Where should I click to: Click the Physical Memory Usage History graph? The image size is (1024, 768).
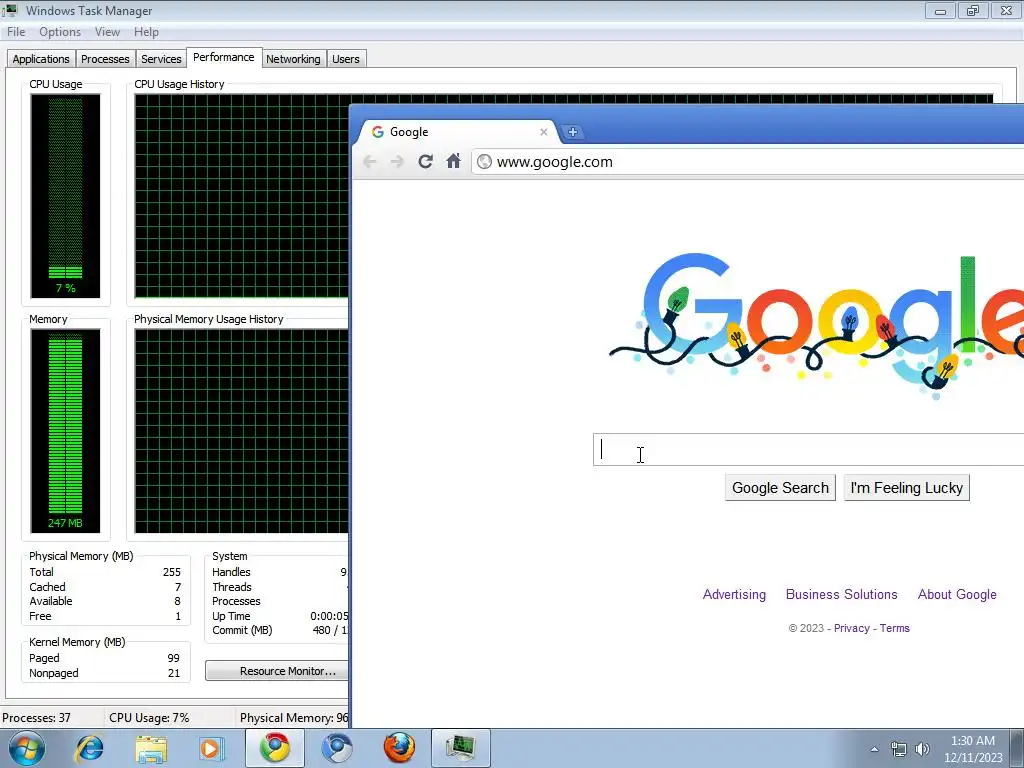(x=242, y=431)
